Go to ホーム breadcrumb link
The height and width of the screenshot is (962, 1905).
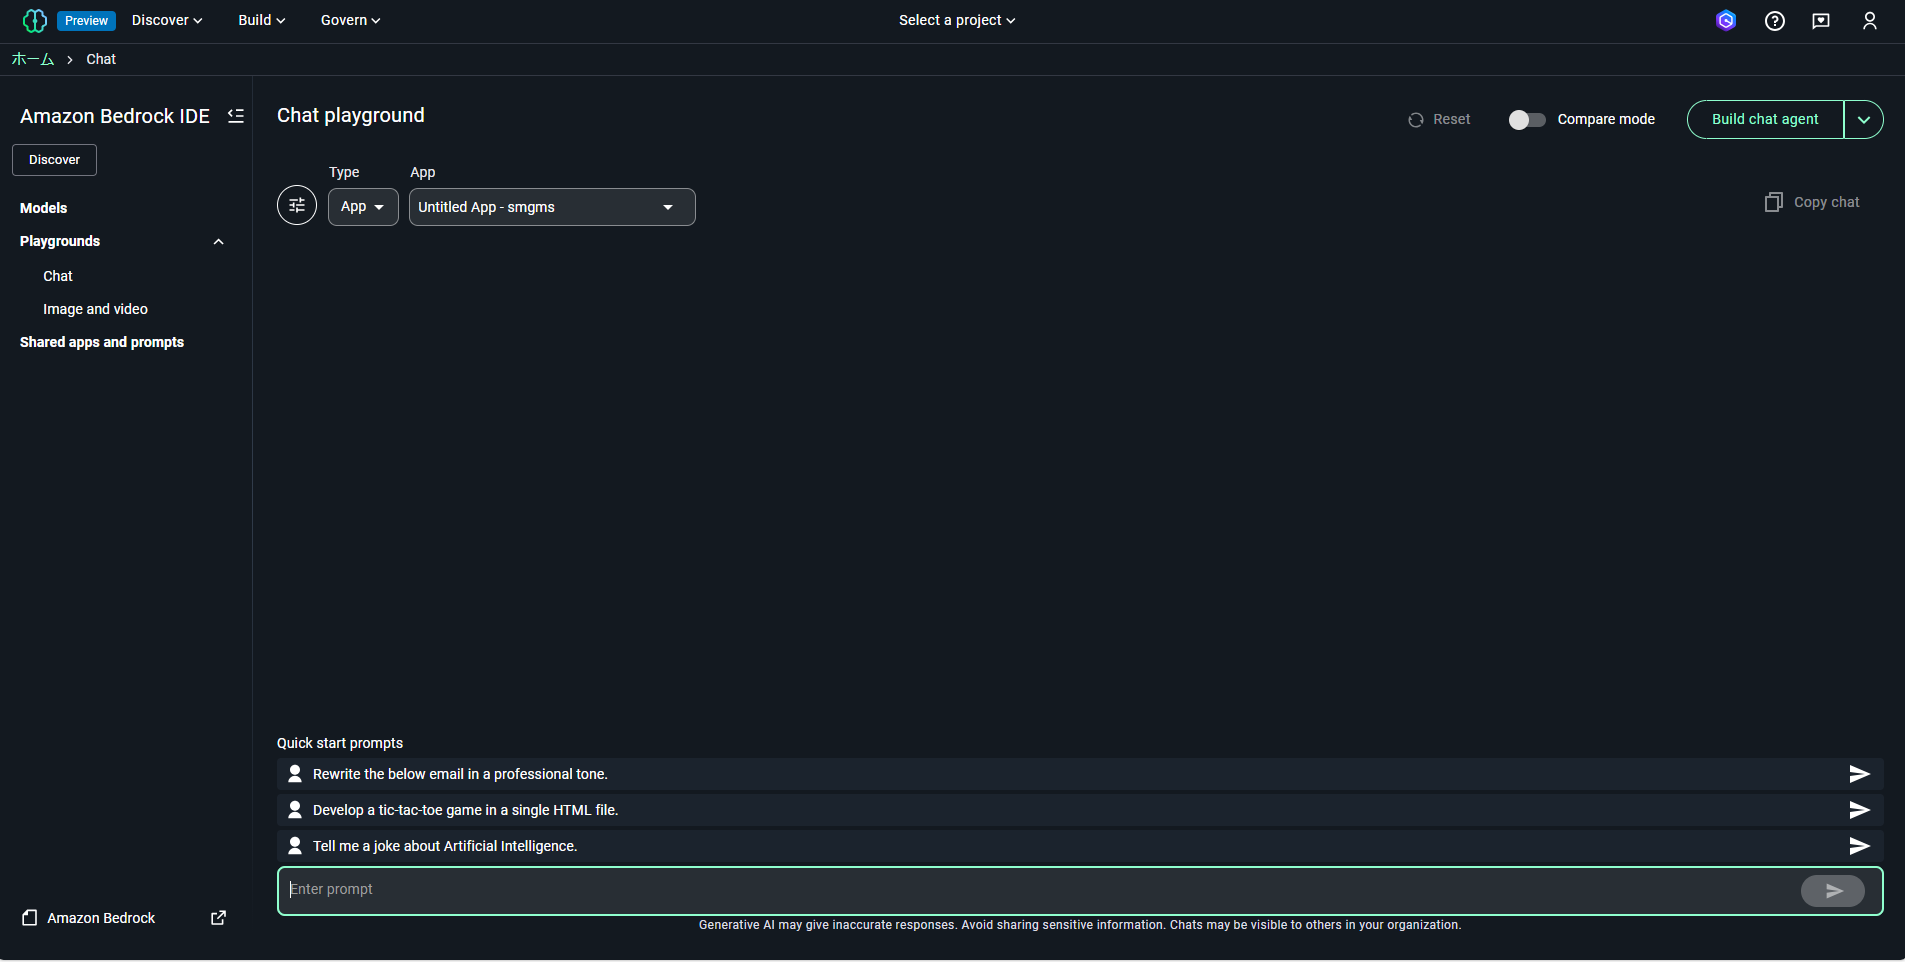(x=33, y=59)
